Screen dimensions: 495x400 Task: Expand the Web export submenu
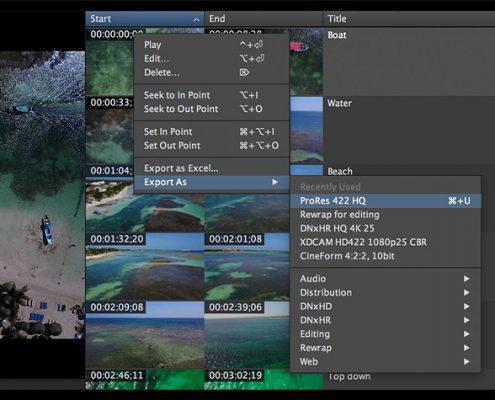(x=385, y=362)
